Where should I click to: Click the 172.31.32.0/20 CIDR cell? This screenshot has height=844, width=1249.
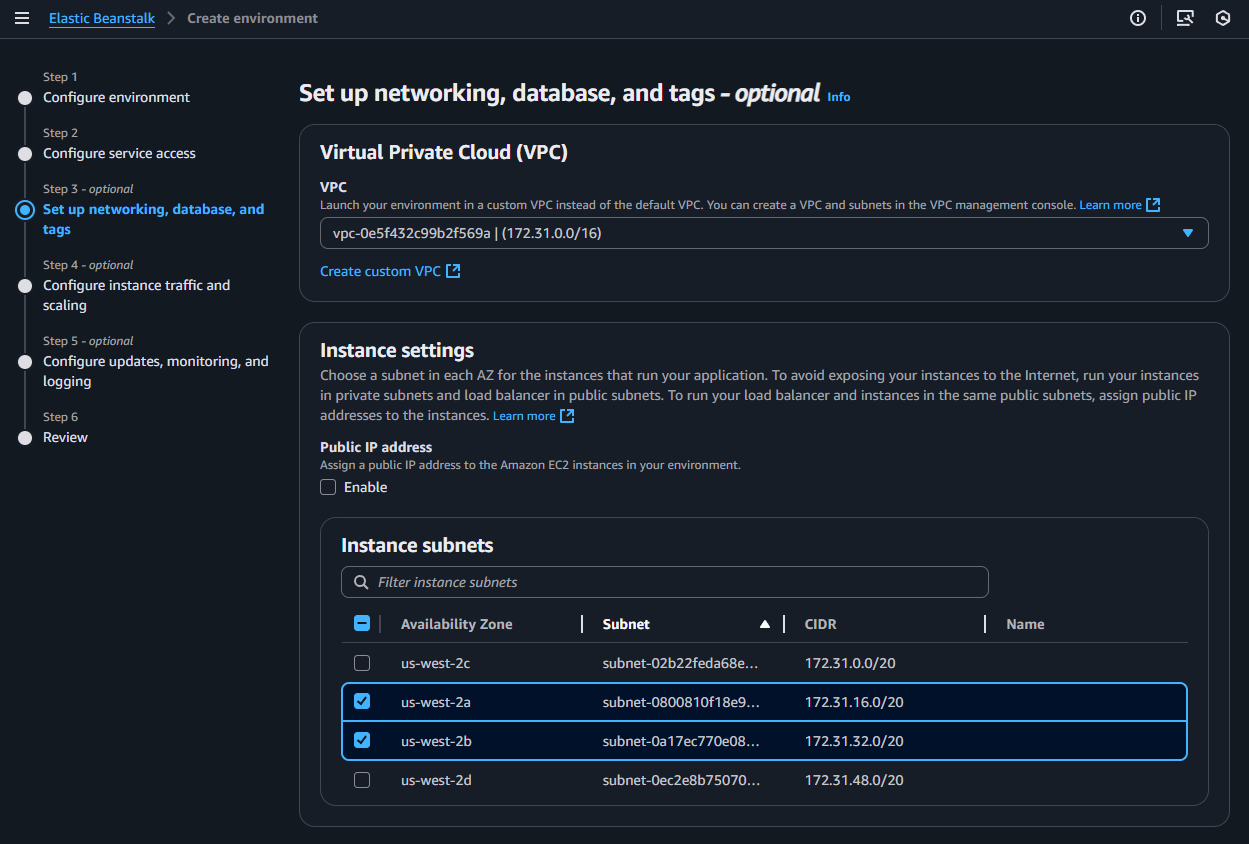(x=854, y=741)
